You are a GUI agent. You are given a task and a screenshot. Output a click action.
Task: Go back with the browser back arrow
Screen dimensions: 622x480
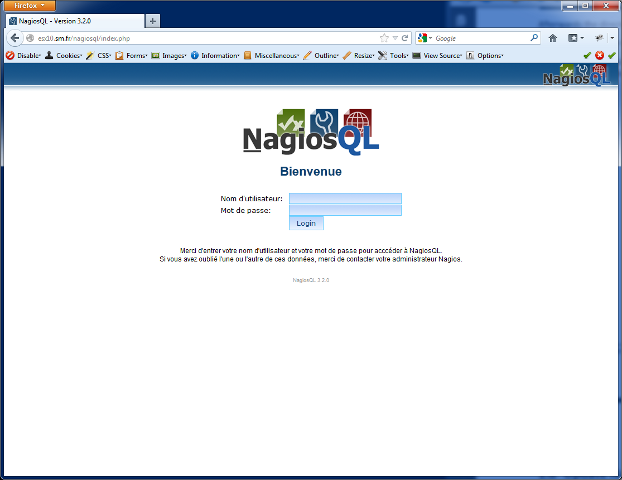point(15,38)
